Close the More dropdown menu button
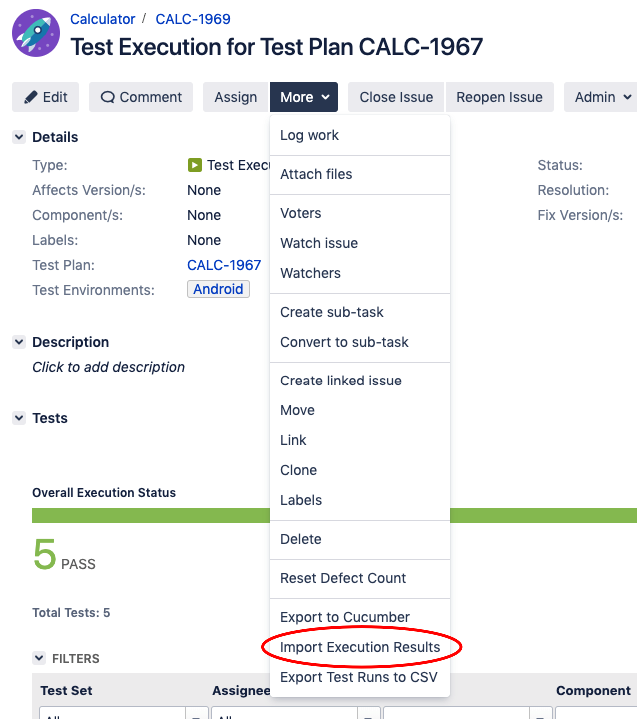Image resolution: width=637 pixels, height=719 pixels. (304, 97)
